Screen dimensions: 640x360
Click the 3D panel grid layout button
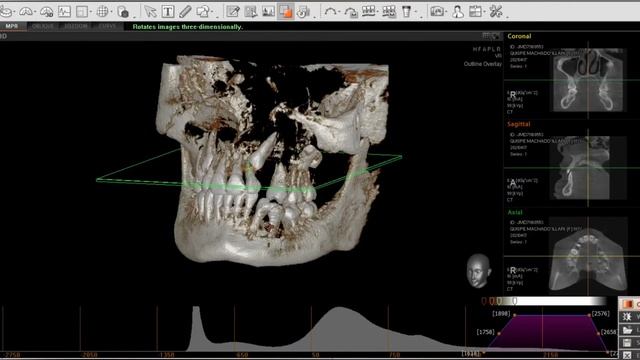(486, 36)
